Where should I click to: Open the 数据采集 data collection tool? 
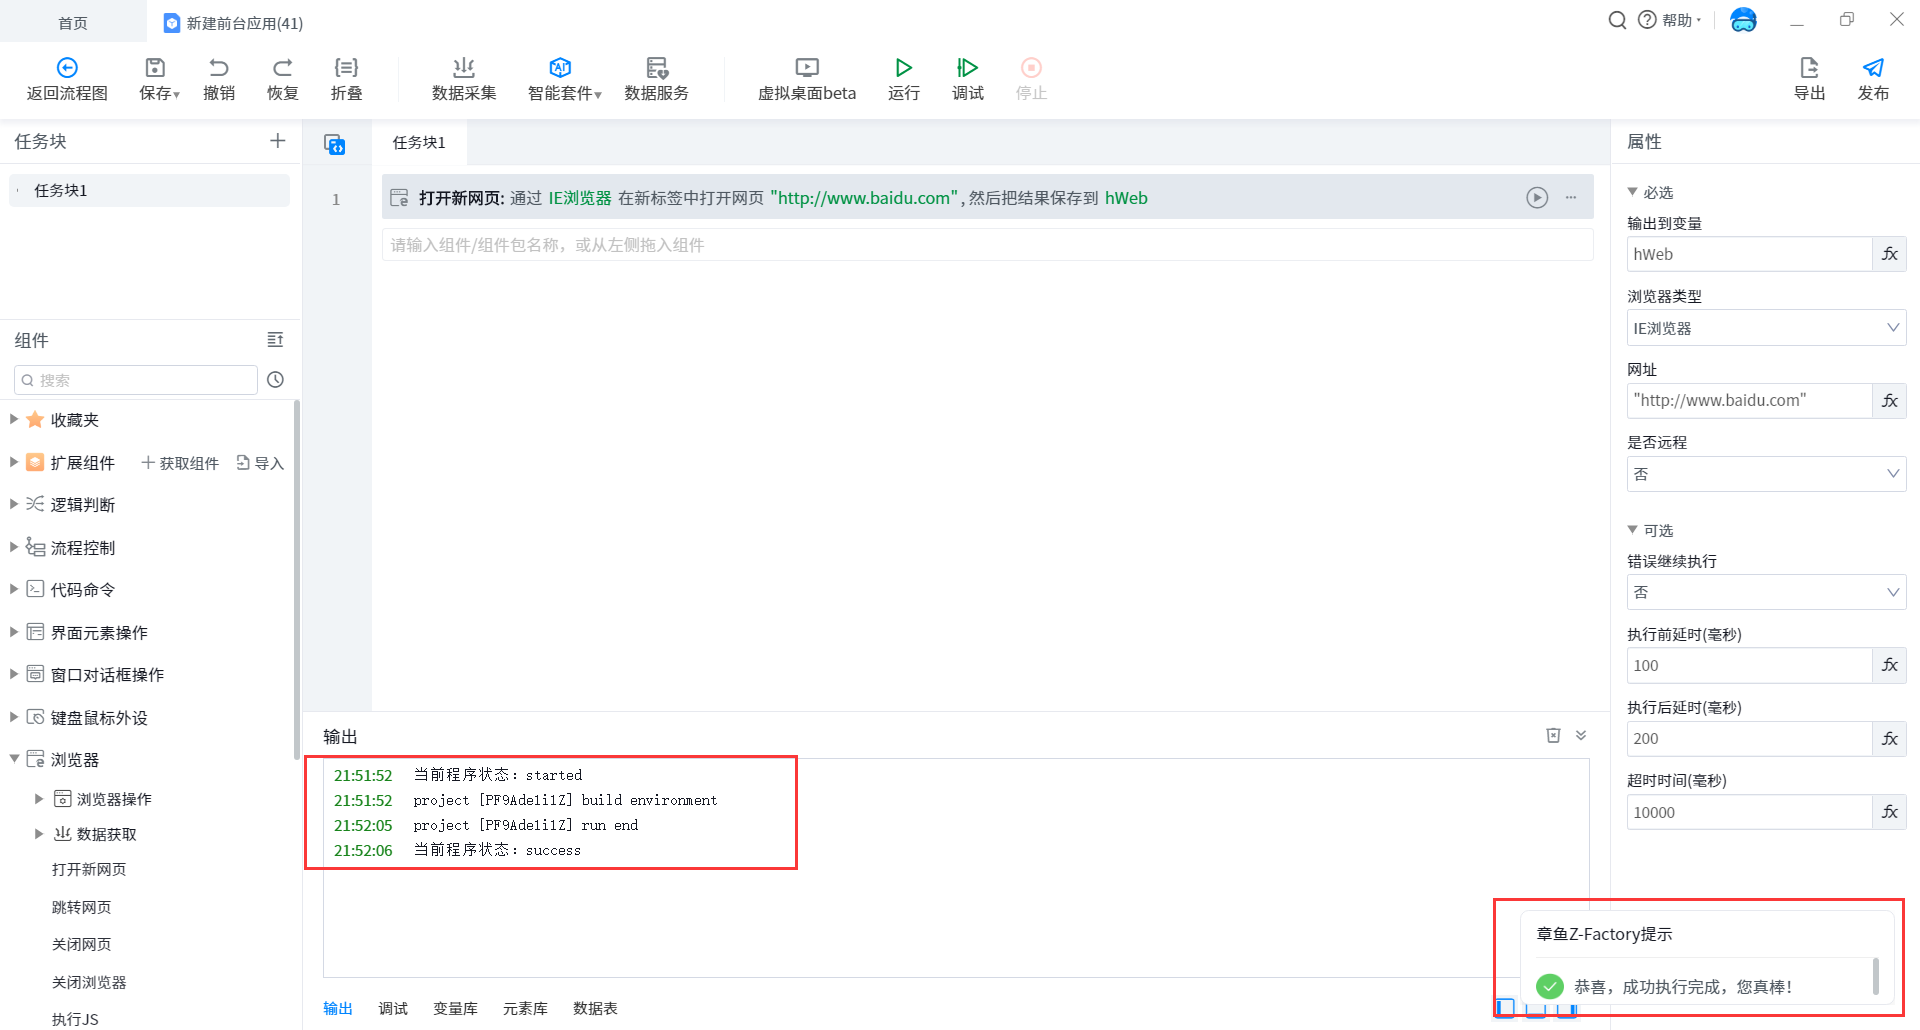(x=463, y=68)
